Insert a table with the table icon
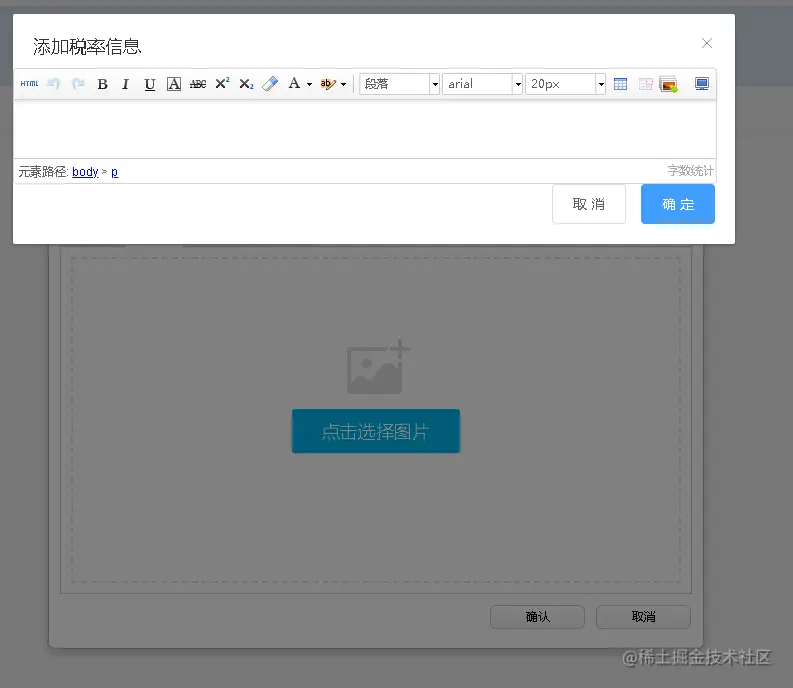793x688 pixels. (x=620, y=84)
